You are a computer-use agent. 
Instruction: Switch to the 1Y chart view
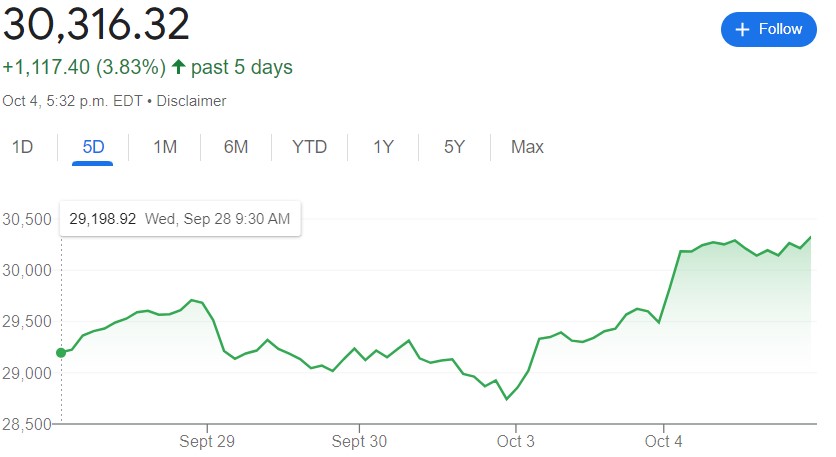(383, 147)
